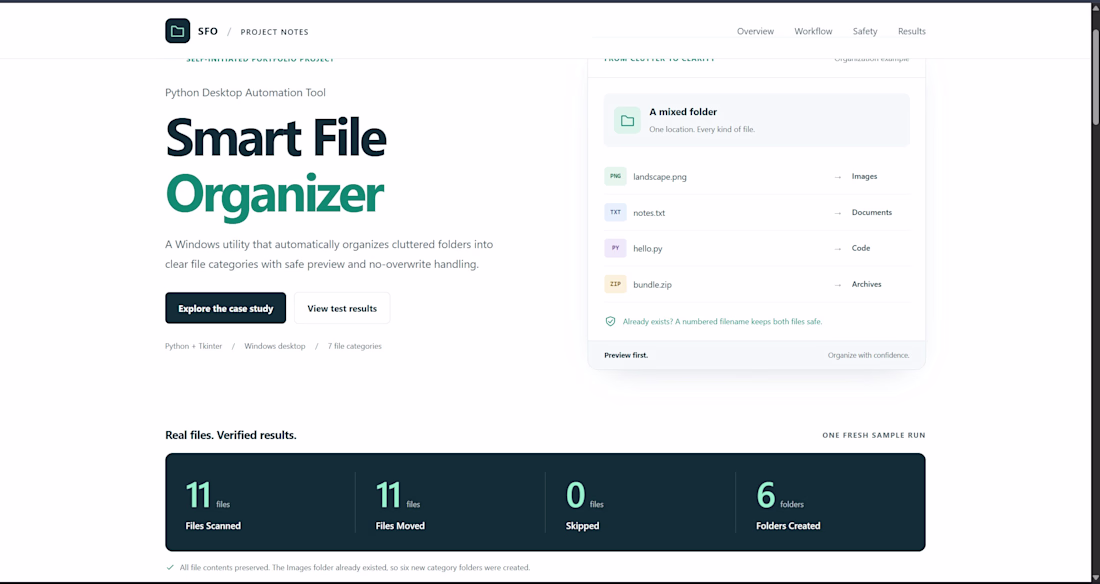Click the shield check icon
Image resolution: width=1100 pixels, height=584 pixels.
[x=610, y=321]
